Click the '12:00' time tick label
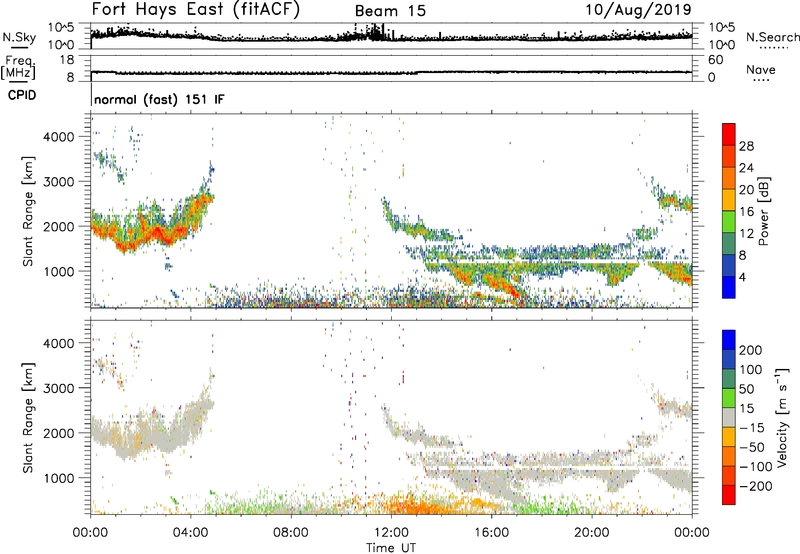Image resolution: width=800 pixels, height=554 pixels. [391, 533]
